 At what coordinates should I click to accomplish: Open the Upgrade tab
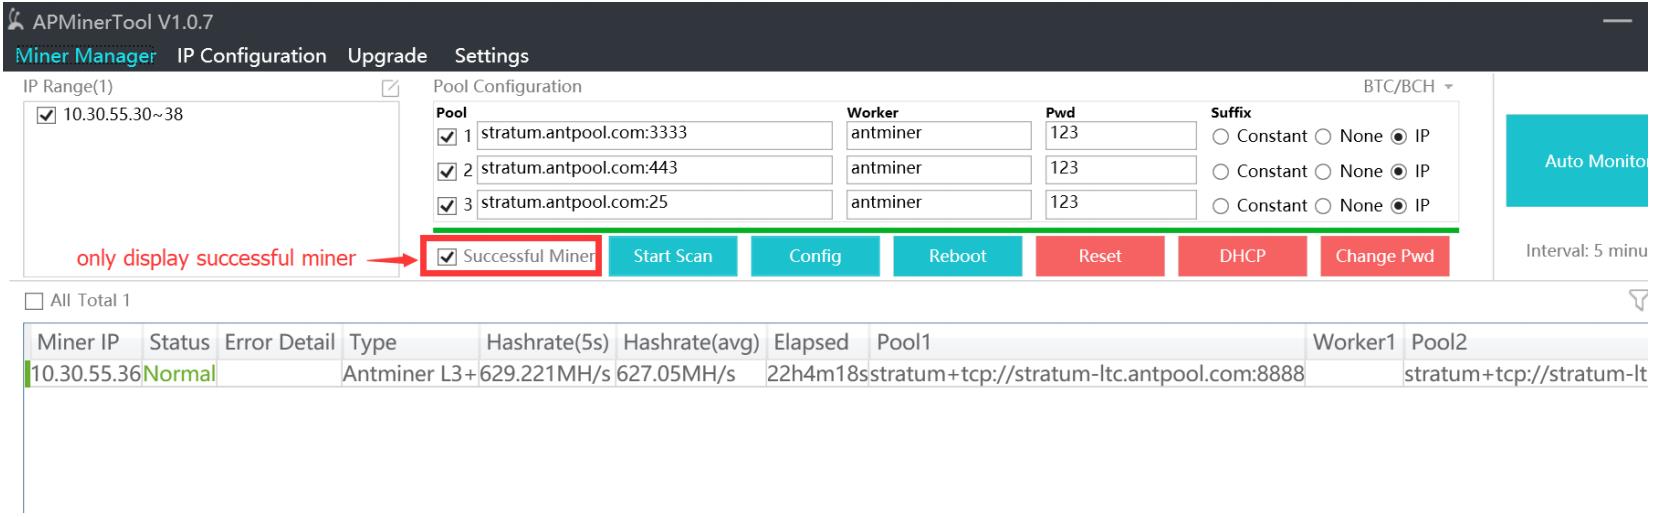point(388,56)
